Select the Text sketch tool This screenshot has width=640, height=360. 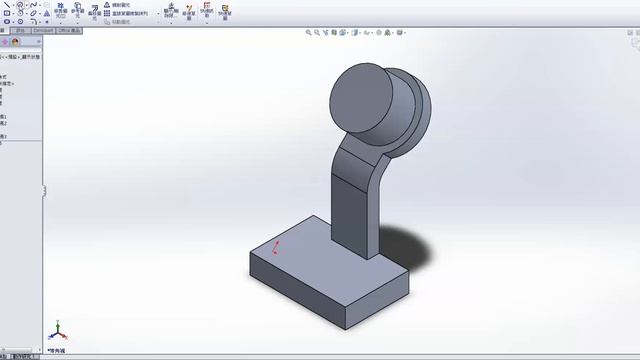point(47,13)
